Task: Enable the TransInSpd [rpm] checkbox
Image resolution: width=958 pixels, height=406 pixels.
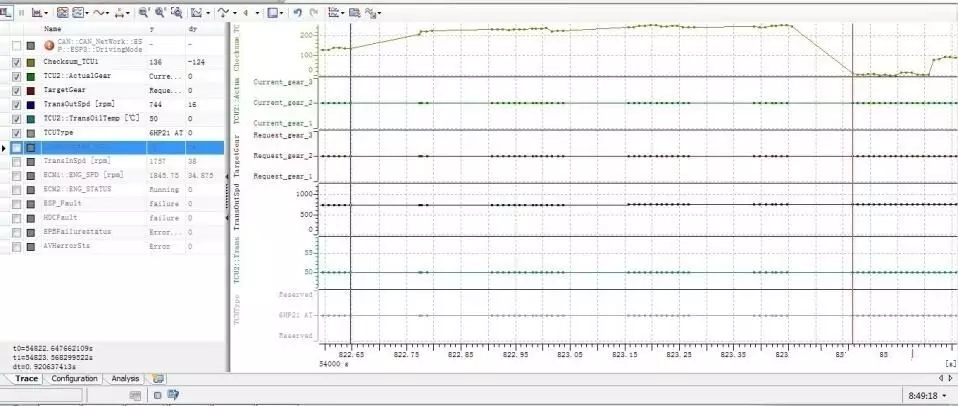Action: [15, 161]
